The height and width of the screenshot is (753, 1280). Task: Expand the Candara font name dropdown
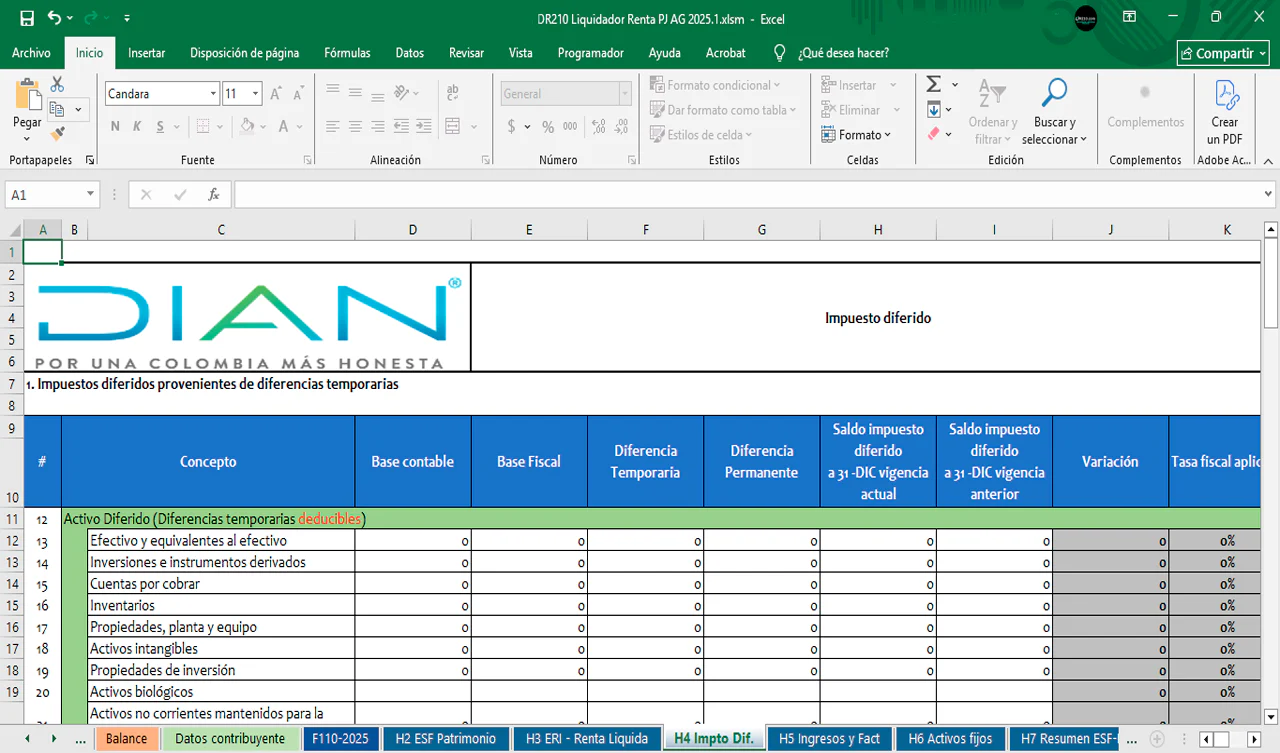click(x=213, y=94)
